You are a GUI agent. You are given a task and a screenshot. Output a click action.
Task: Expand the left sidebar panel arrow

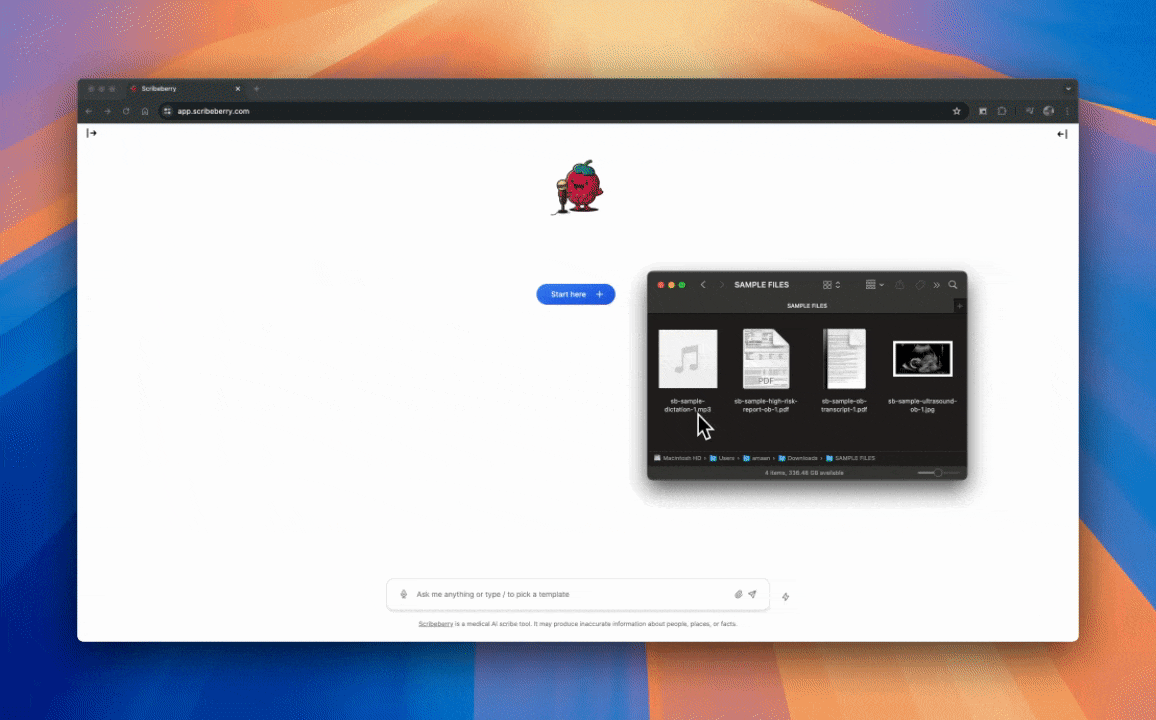pos(91,133)
